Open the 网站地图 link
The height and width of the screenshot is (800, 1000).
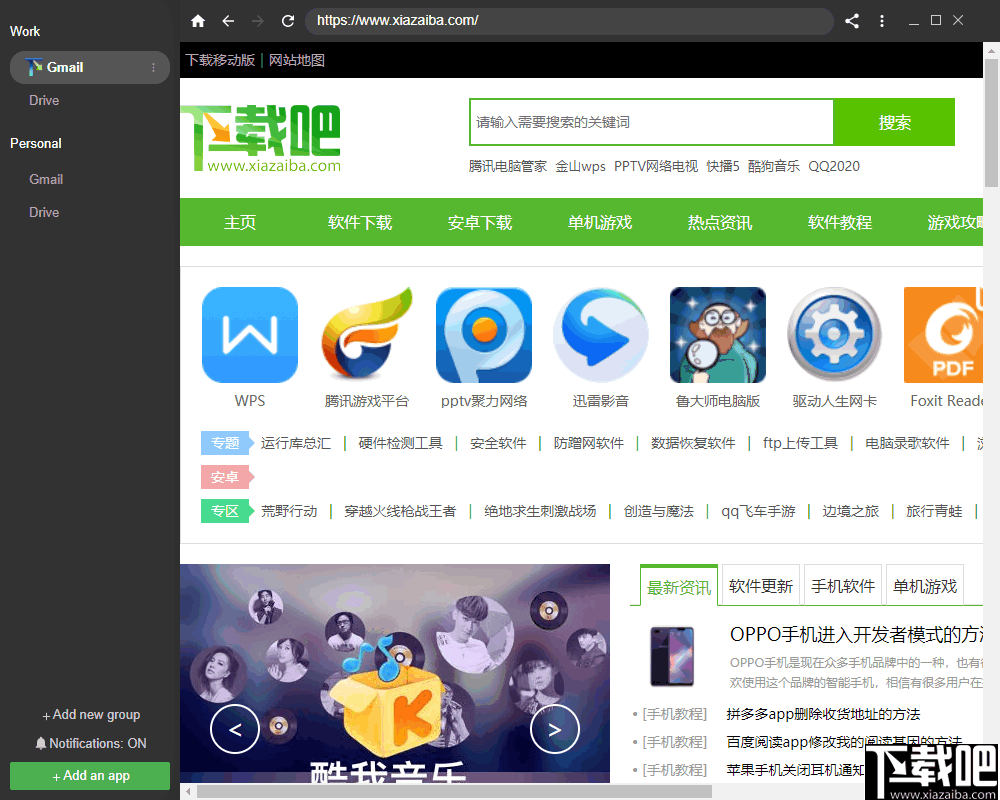click(x=297, y=61)
